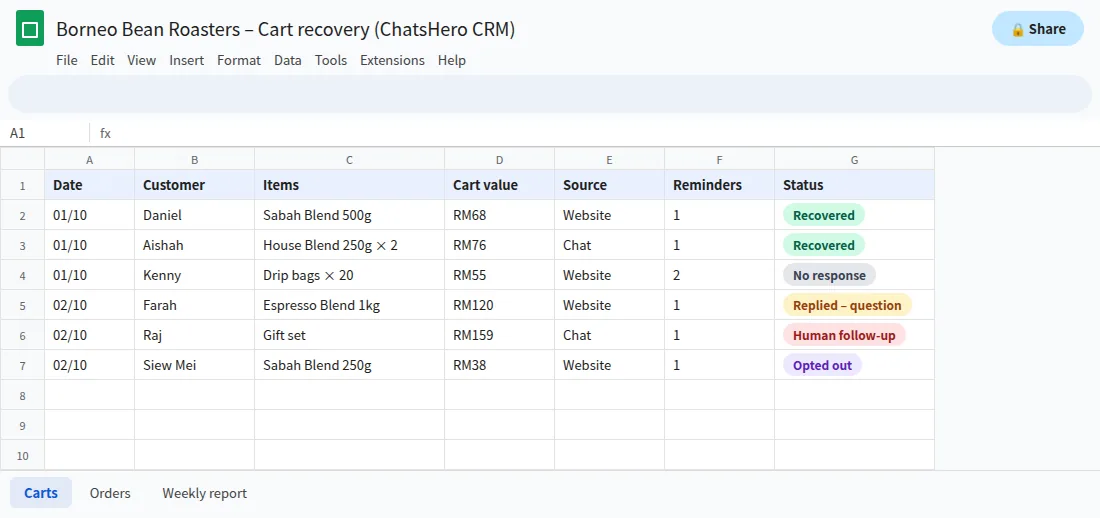
Task: Click the customer cell Siew Mei
Action: [x=195, y=365]
